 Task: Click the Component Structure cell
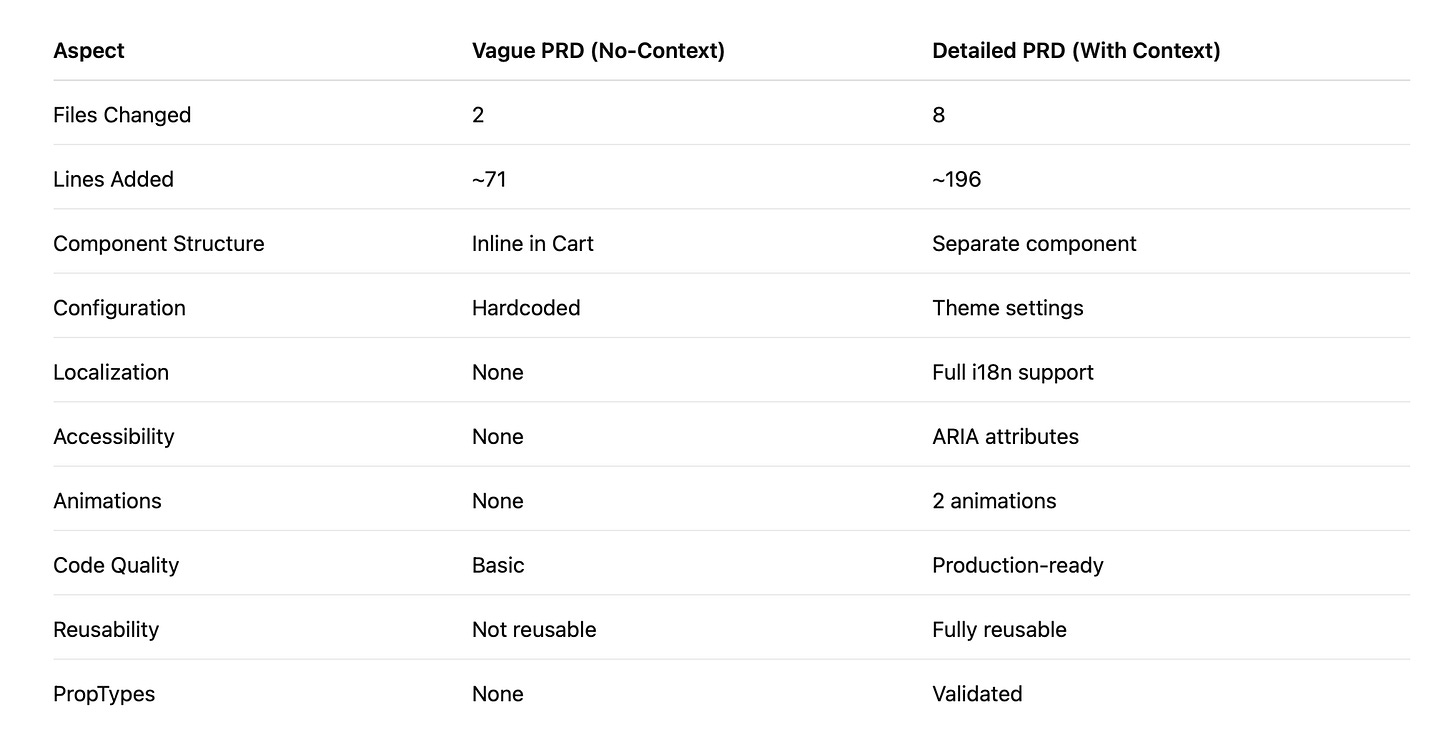coord(159,244)
